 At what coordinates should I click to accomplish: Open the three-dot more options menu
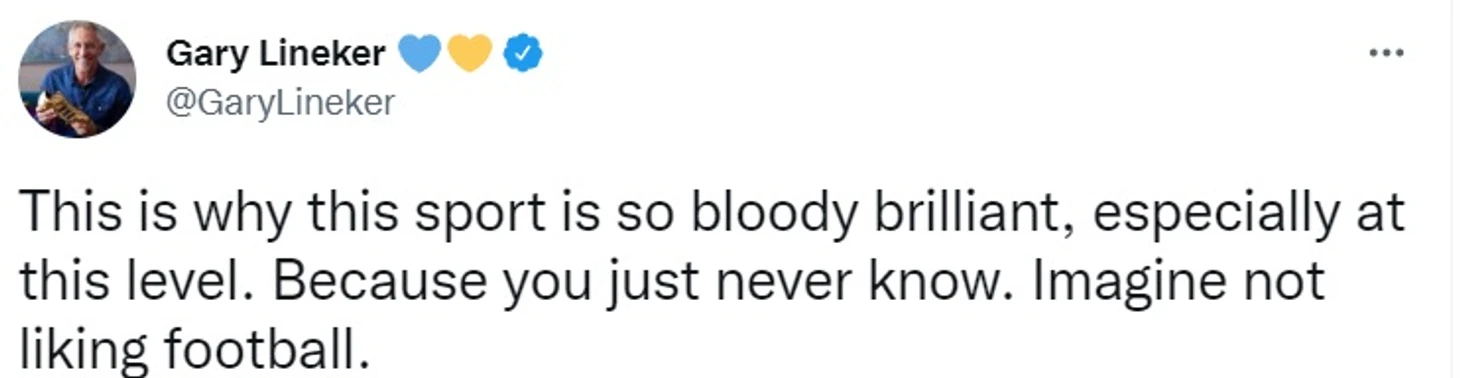click(x=1386, y=54)
